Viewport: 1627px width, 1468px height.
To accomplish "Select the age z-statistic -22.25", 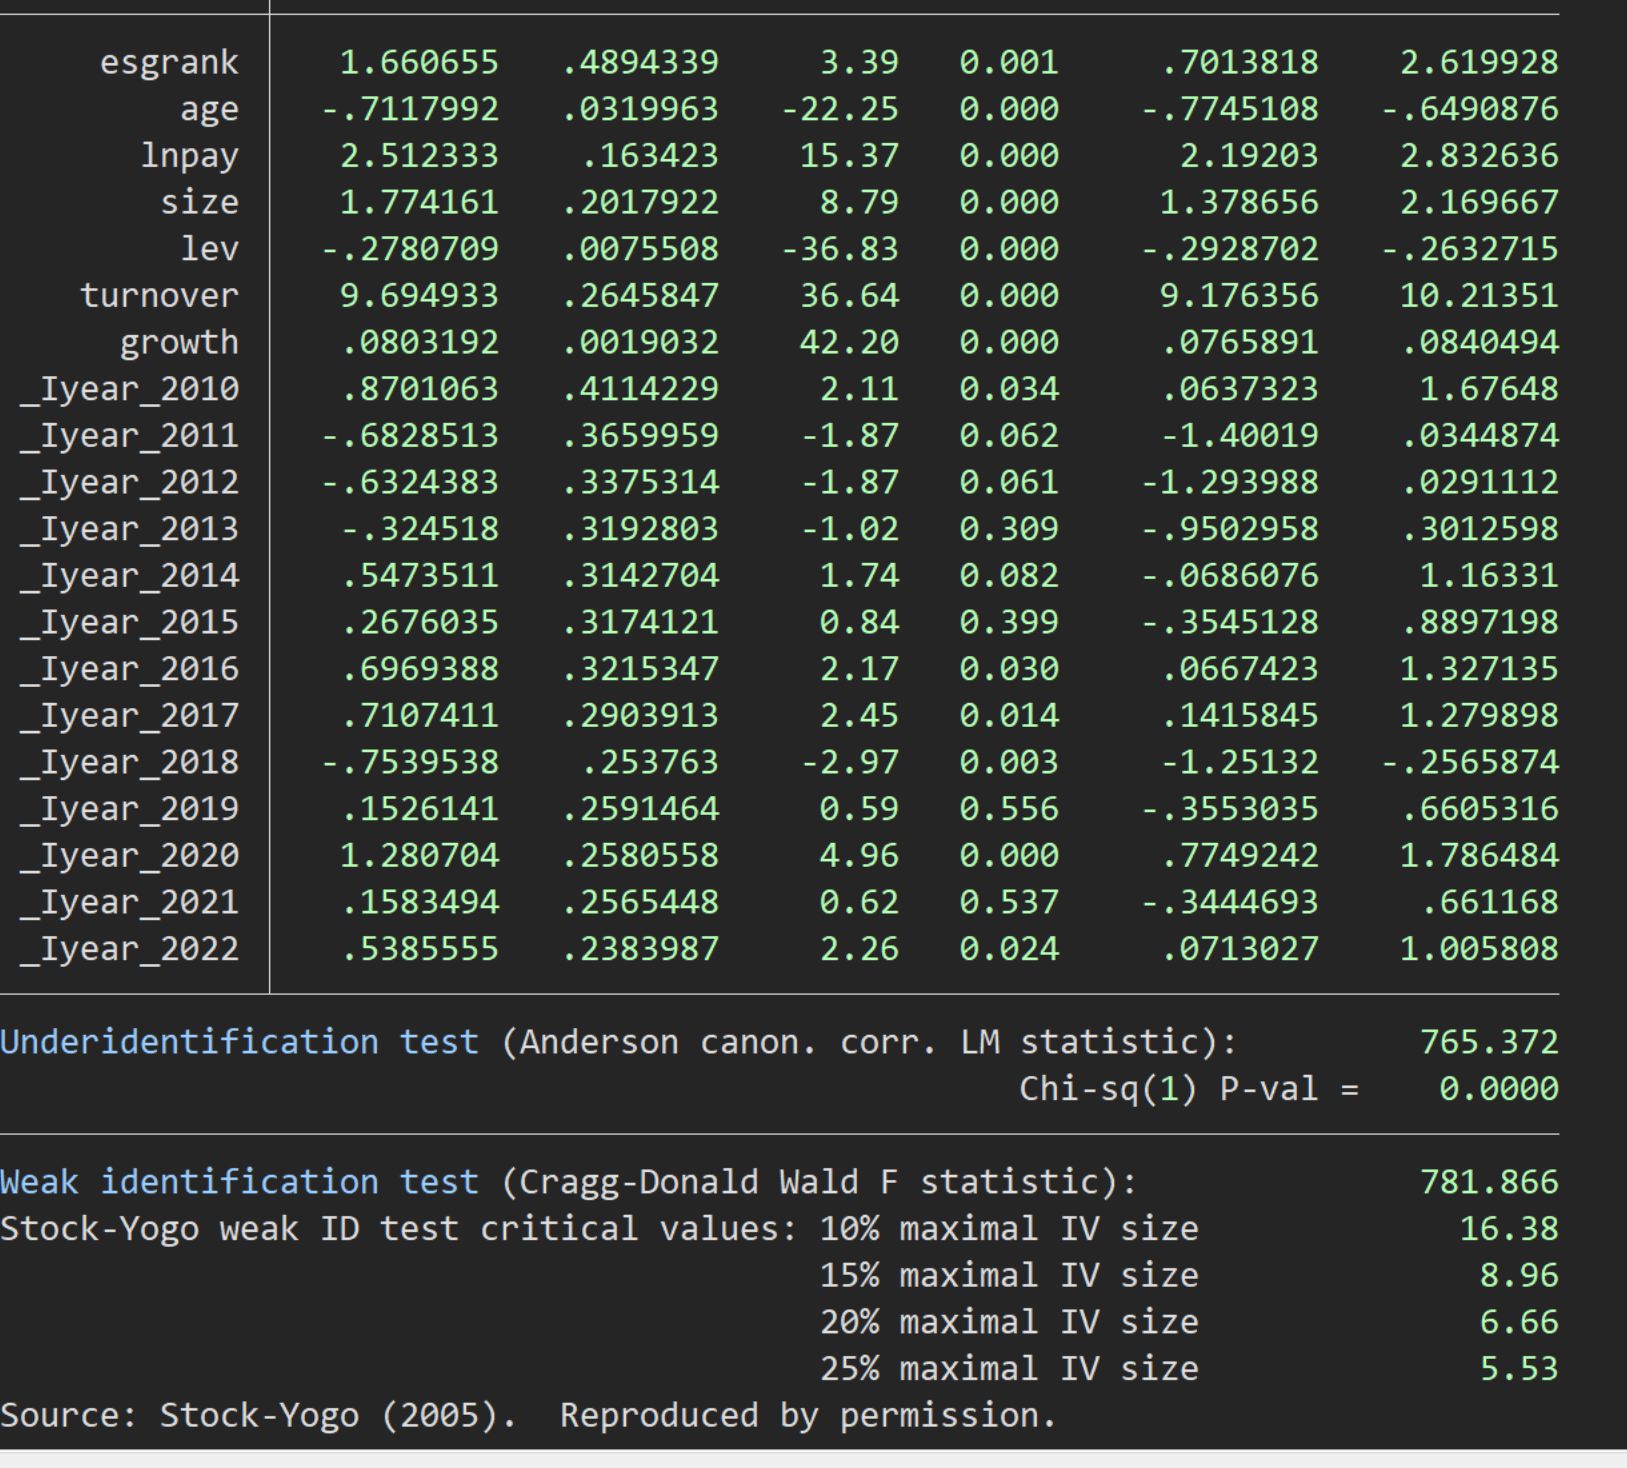I will [x=840, y=109].
